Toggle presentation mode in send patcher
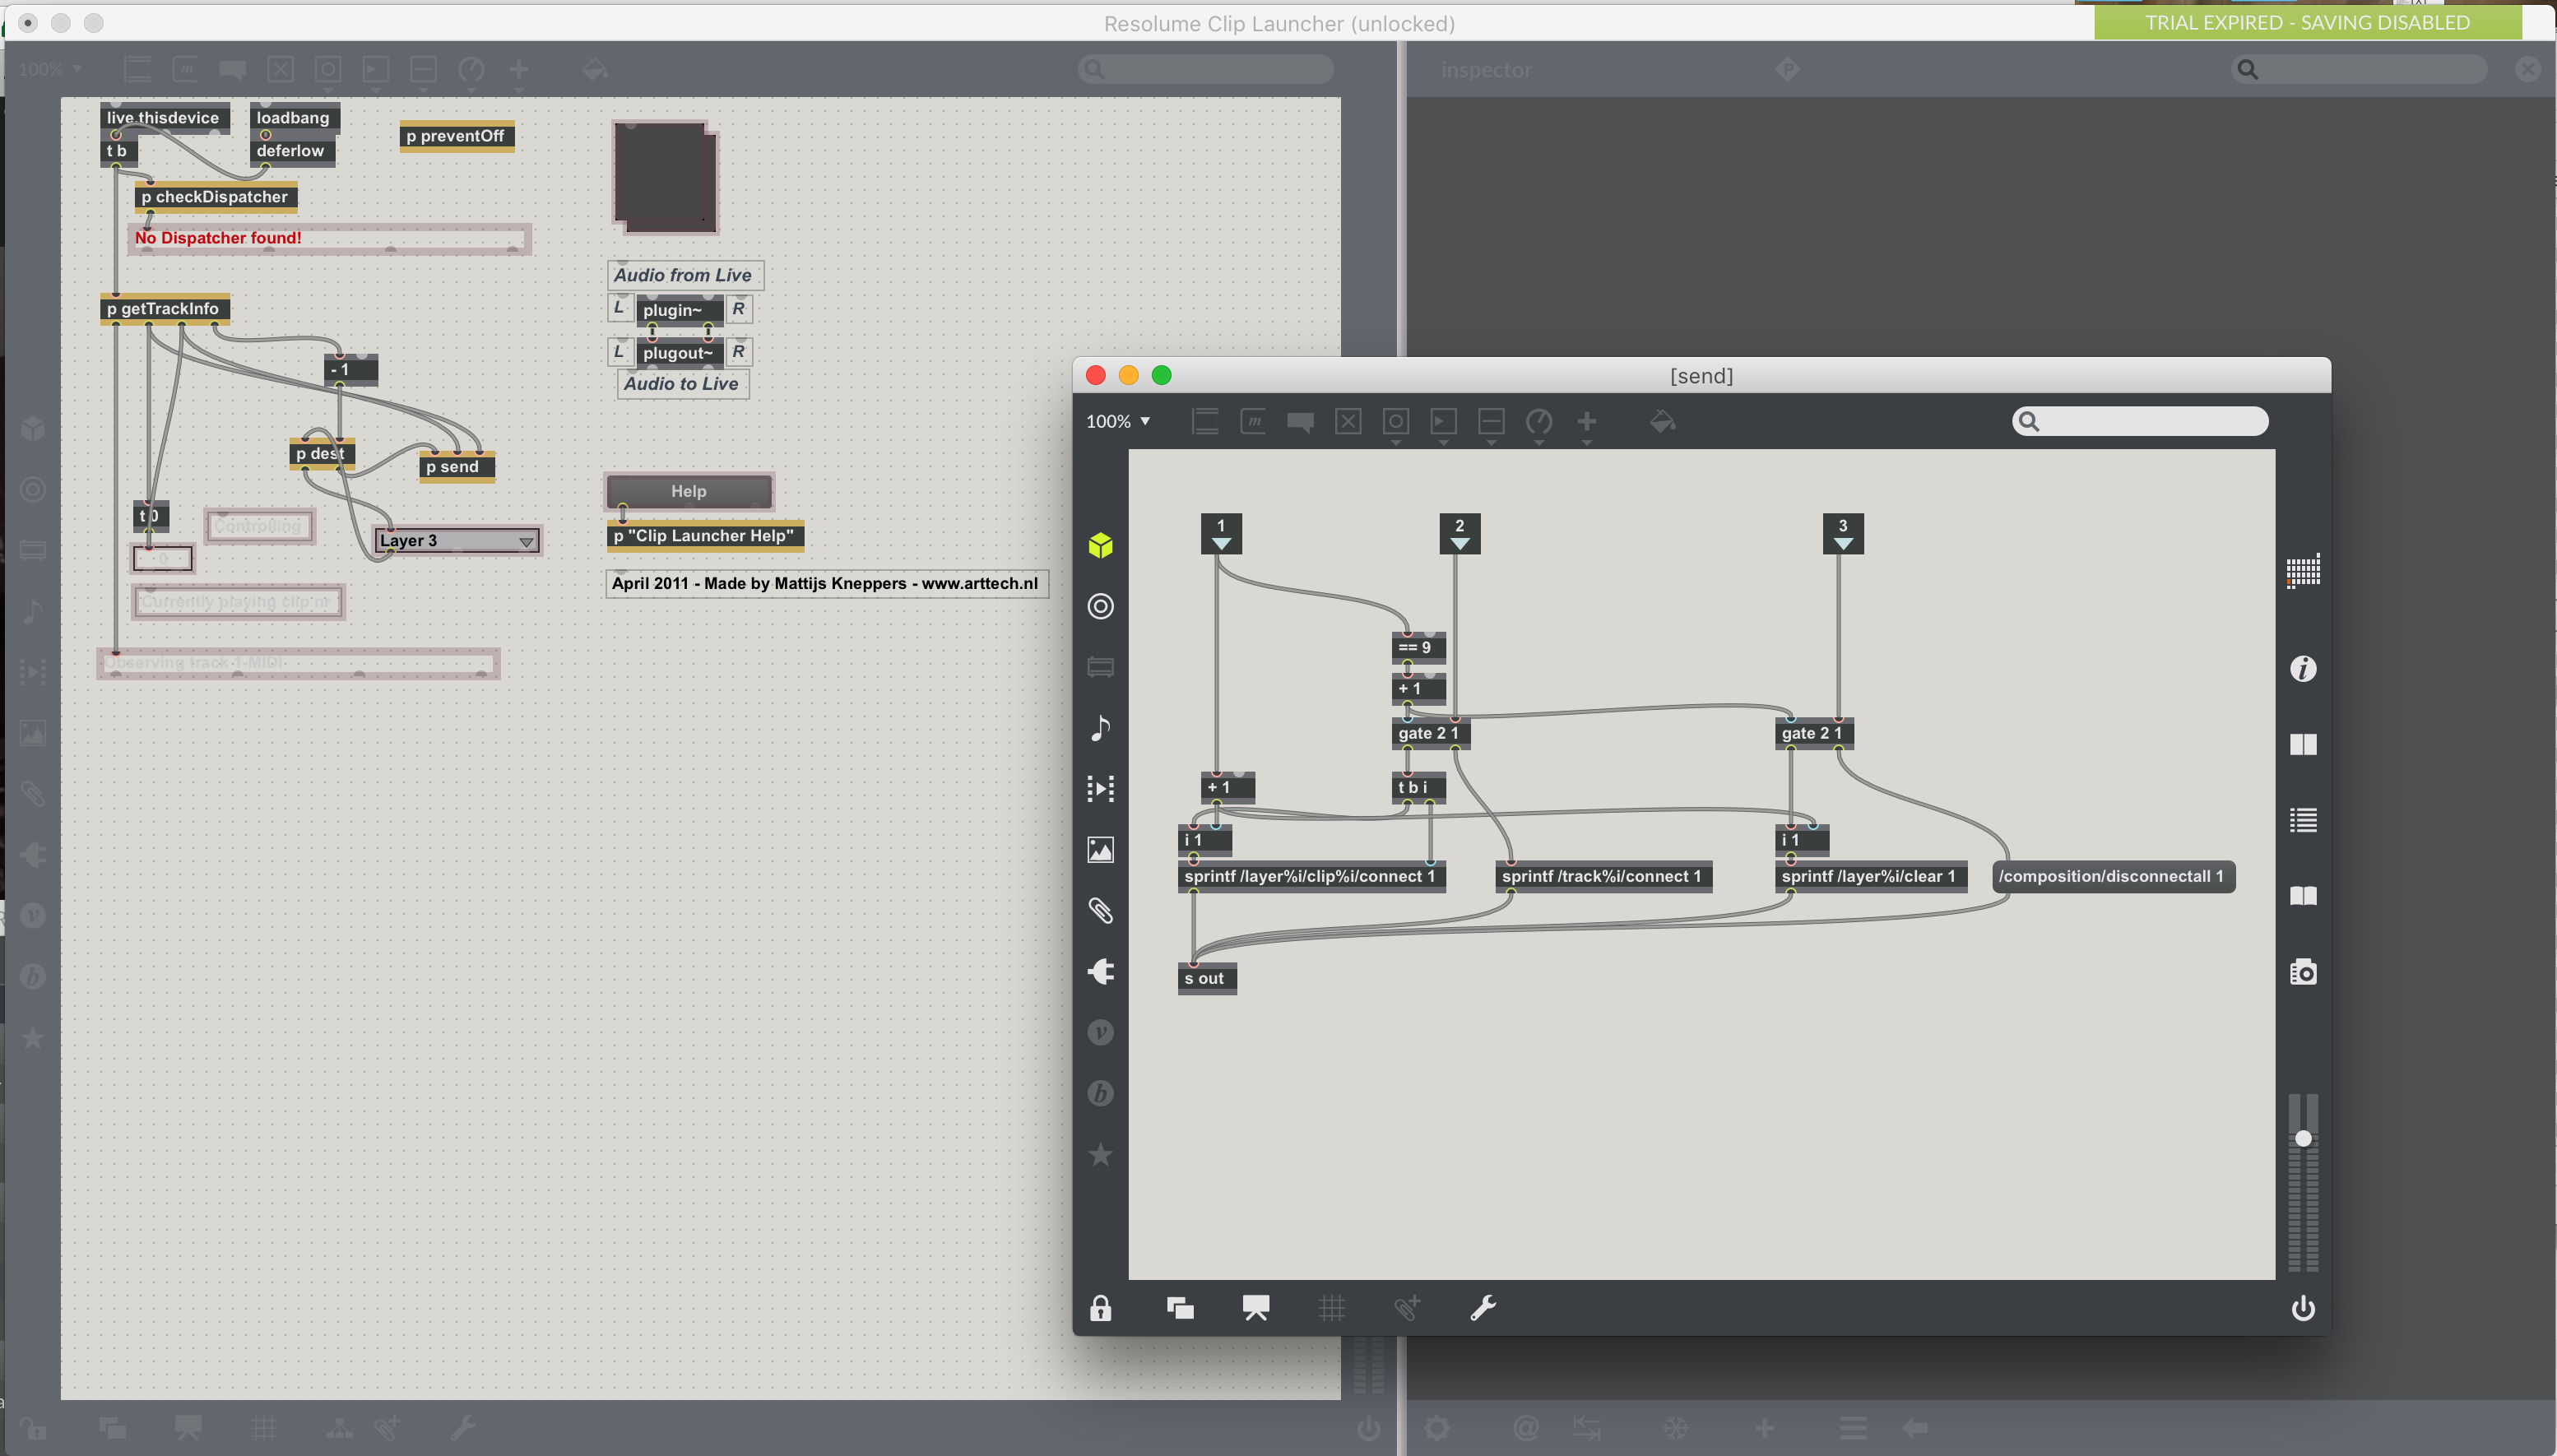 1256,1308
